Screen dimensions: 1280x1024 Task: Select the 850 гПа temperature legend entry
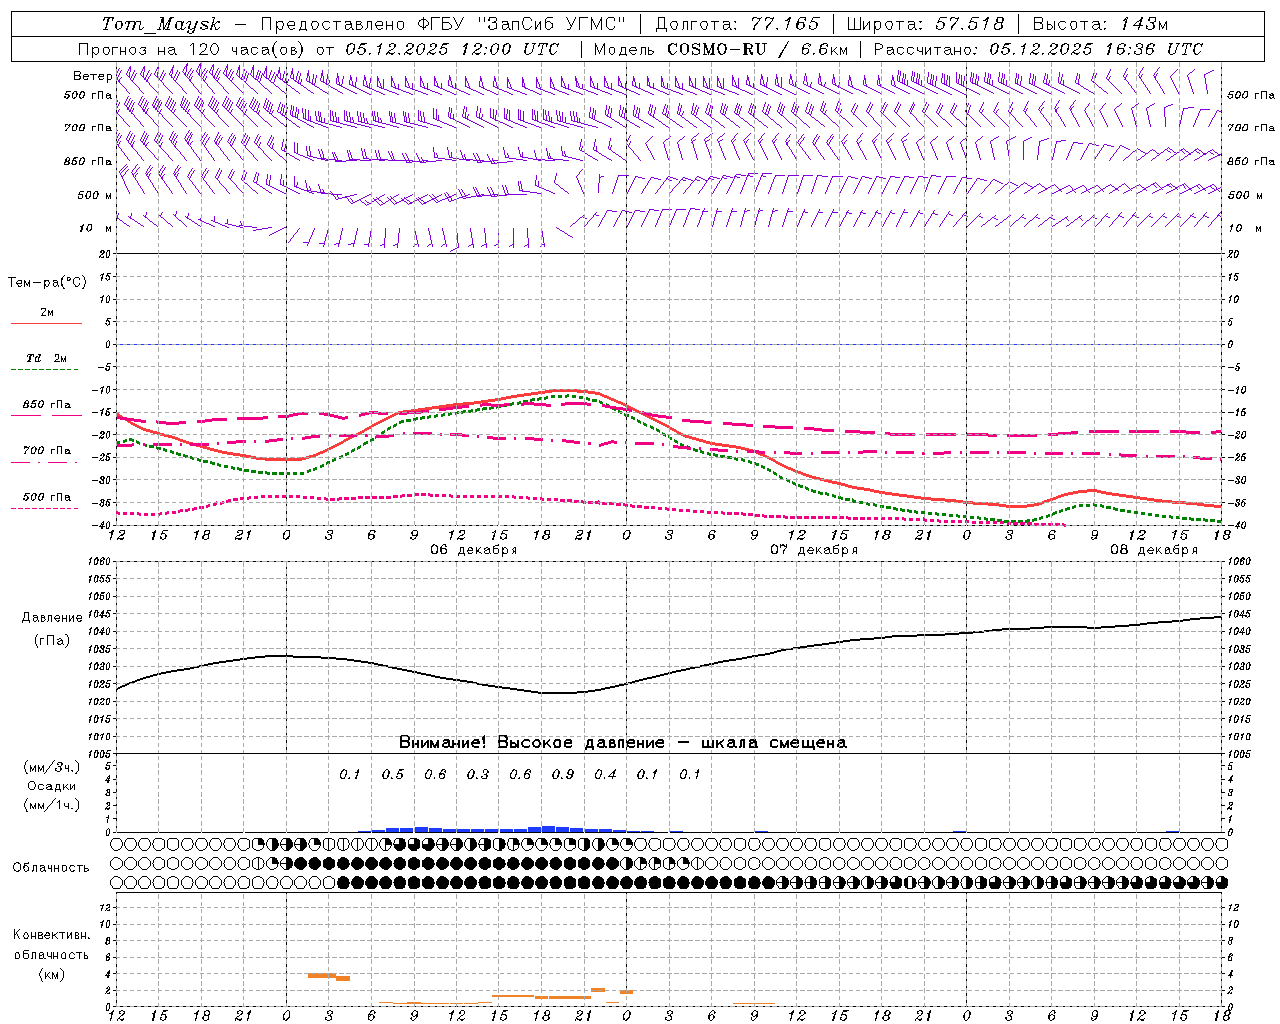[x=46, y=406]
